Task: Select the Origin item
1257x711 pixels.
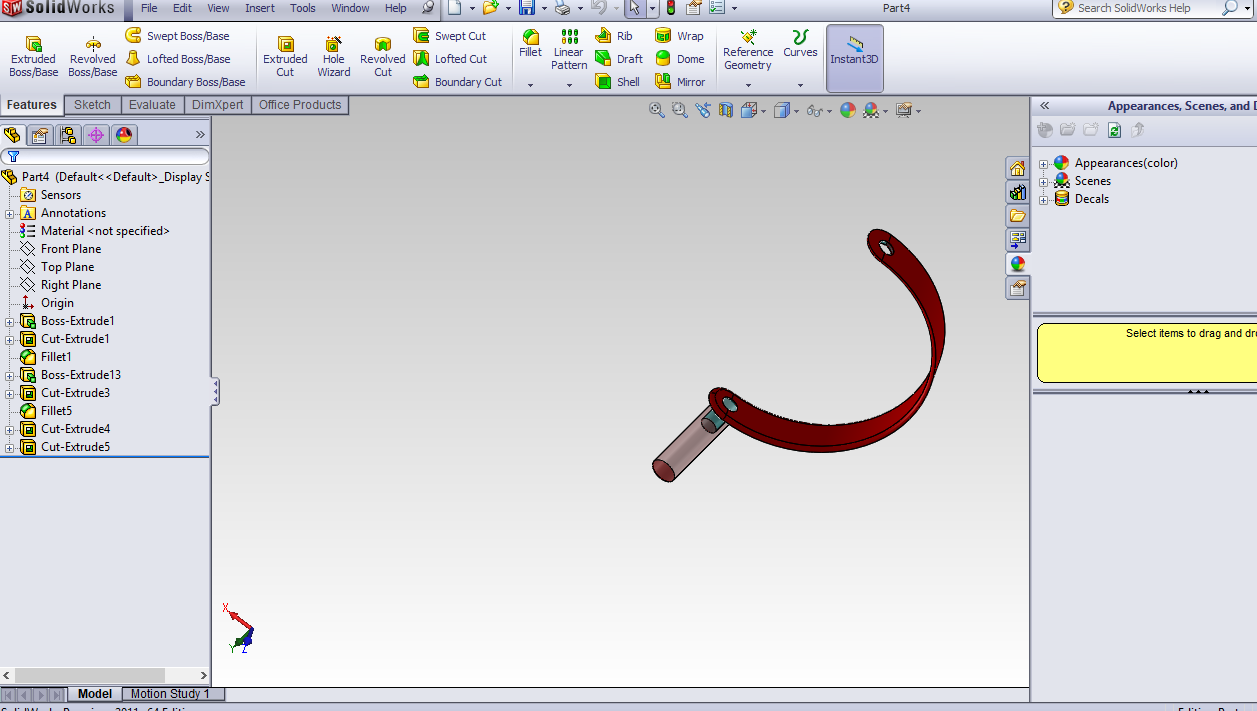Action: (x=57, y=303)
